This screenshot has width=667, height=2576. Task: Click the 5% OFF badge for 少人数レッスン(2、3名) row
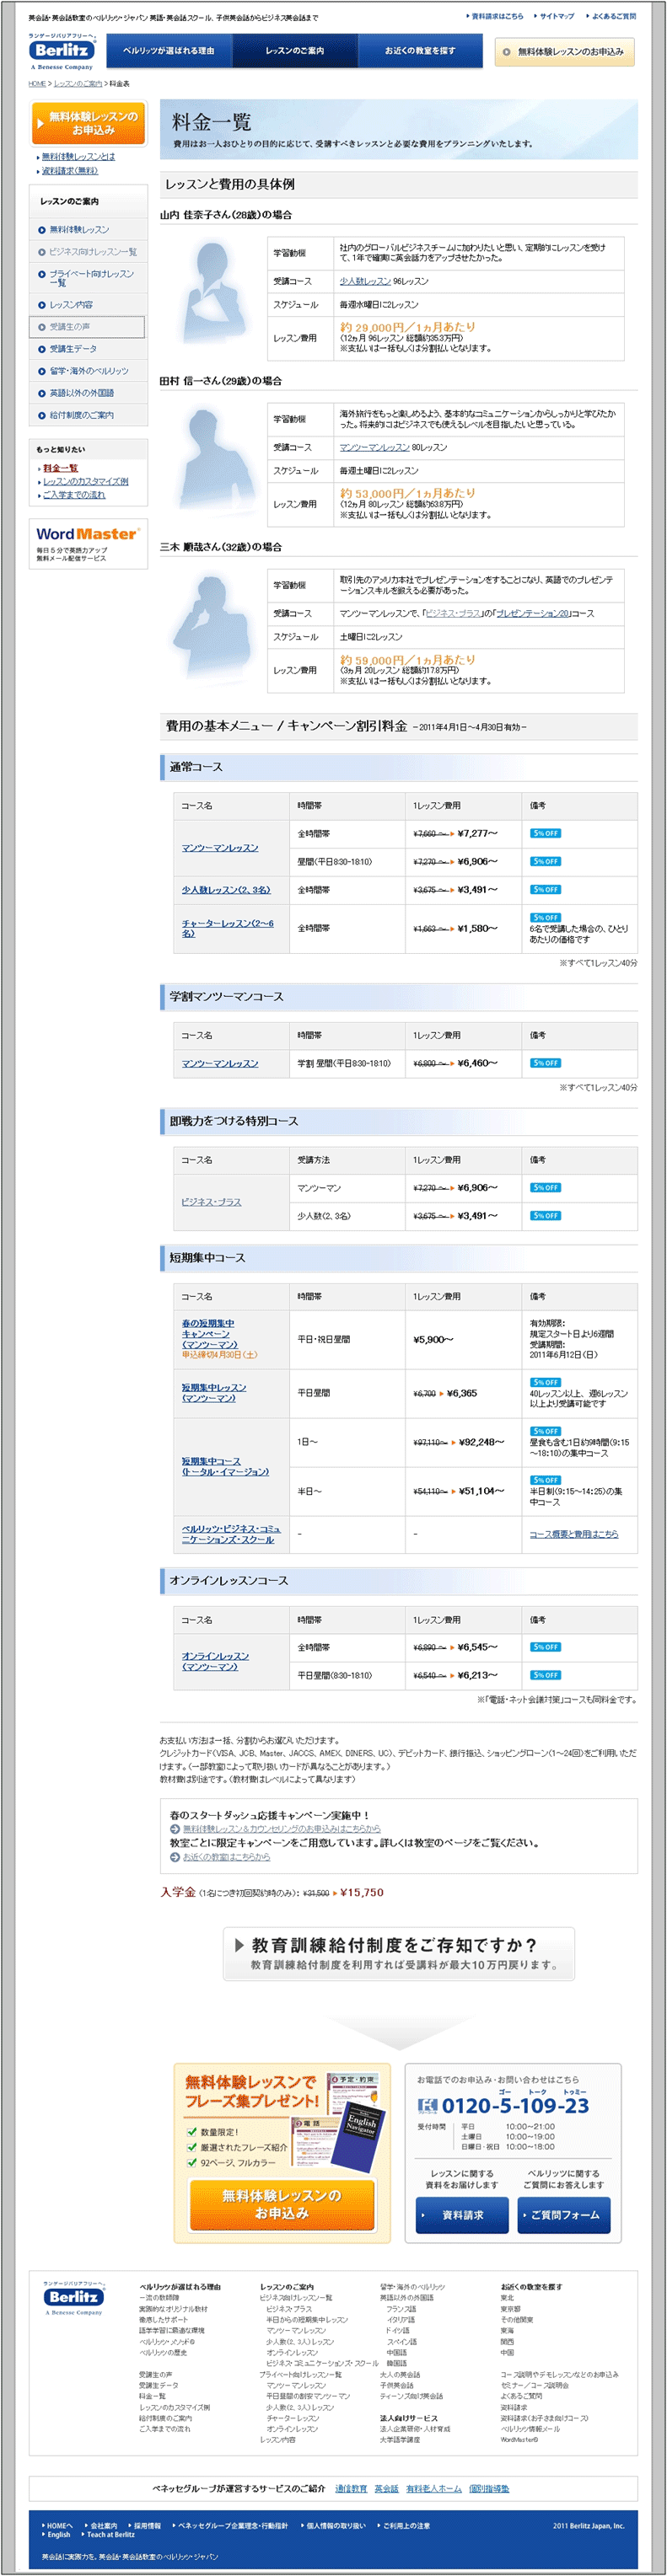click(546, 889)
